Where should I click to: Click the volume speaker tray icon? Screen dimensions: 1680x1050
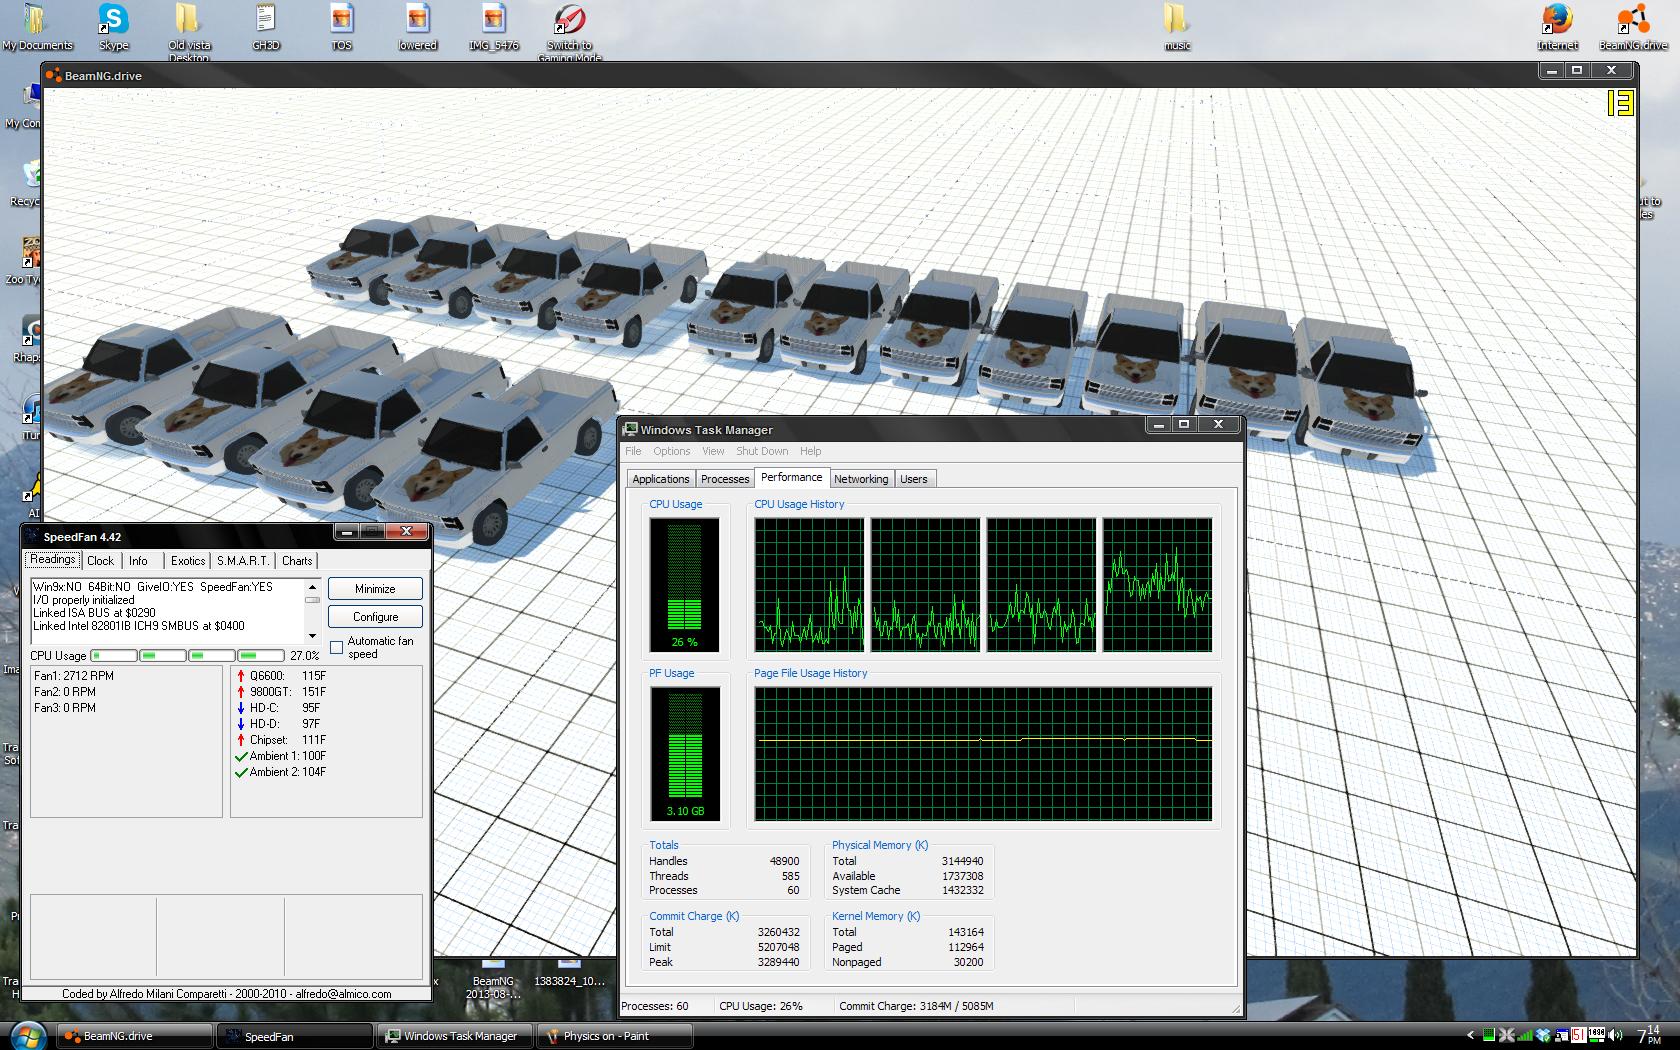pyautogui.click(x=1615, y=1036)
